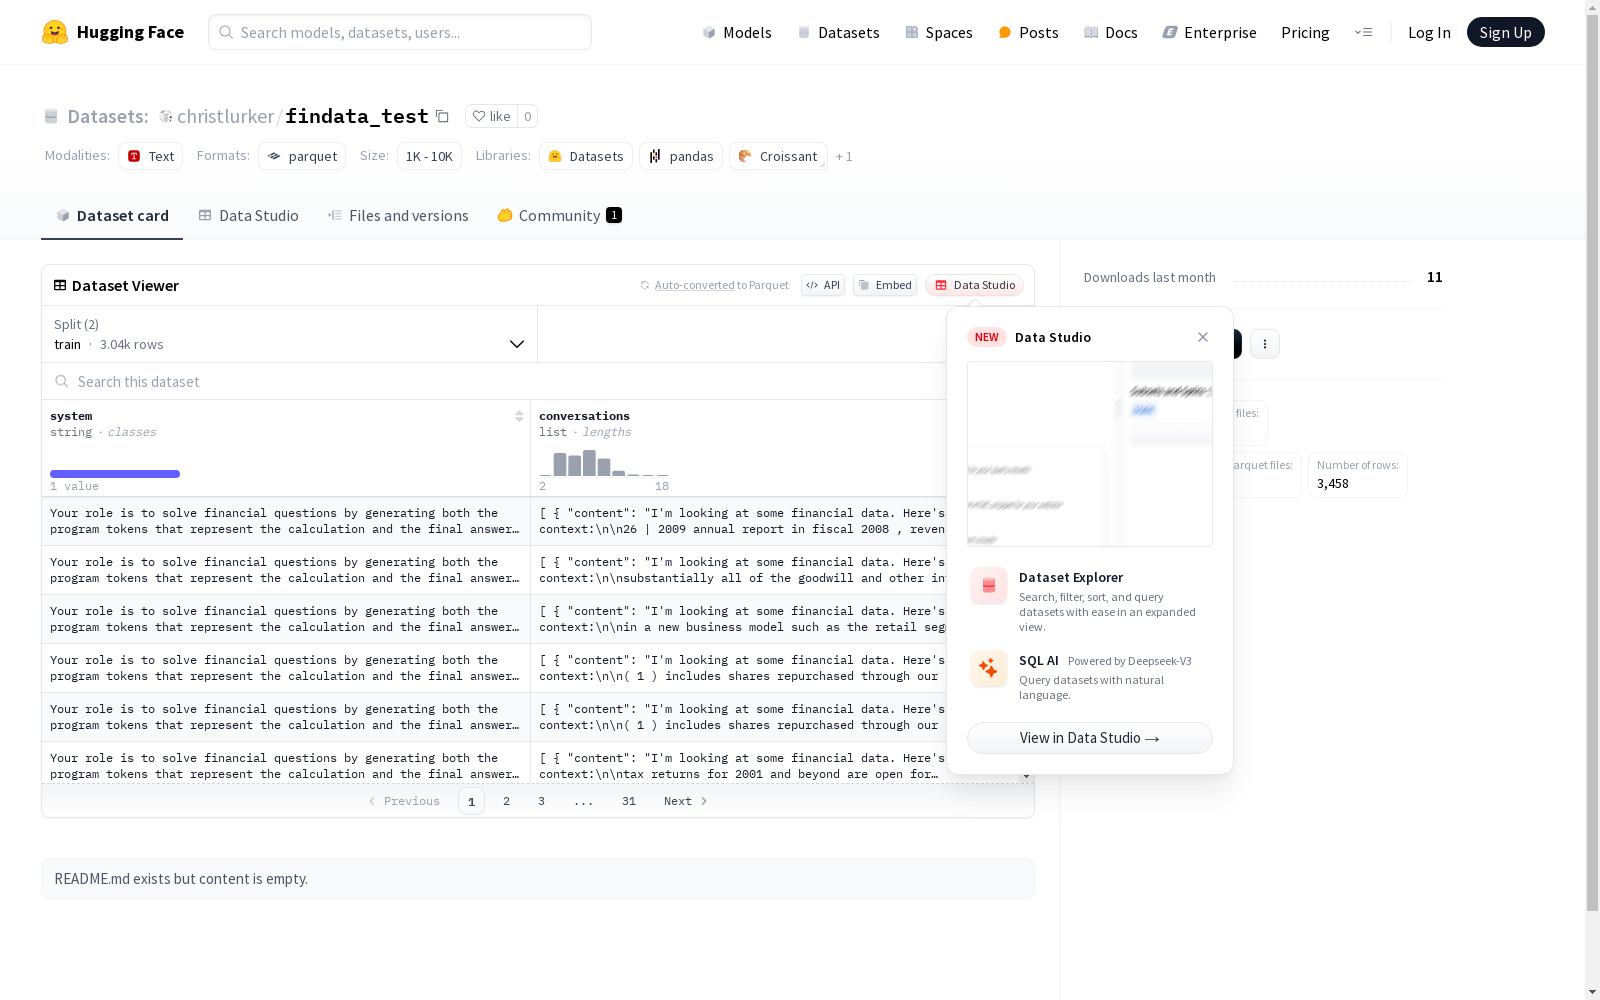The height and width of the screenshot is (1000, 1600).
Task: Select the parquet format tag
Action: [x=302, y=156]
